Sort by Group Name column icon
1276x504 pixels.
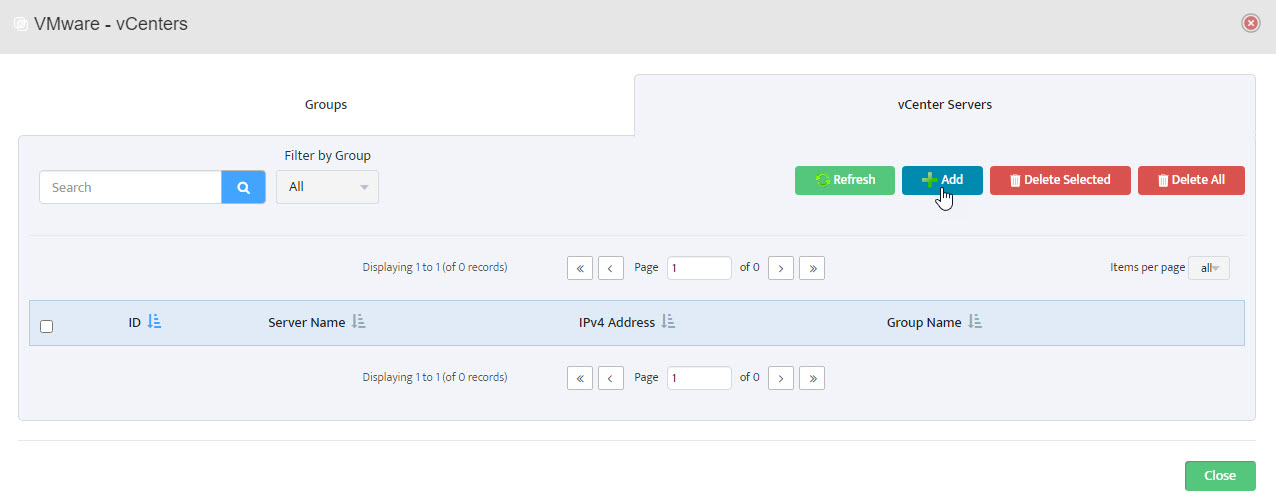pyautogui.click(x=975, y=322)
